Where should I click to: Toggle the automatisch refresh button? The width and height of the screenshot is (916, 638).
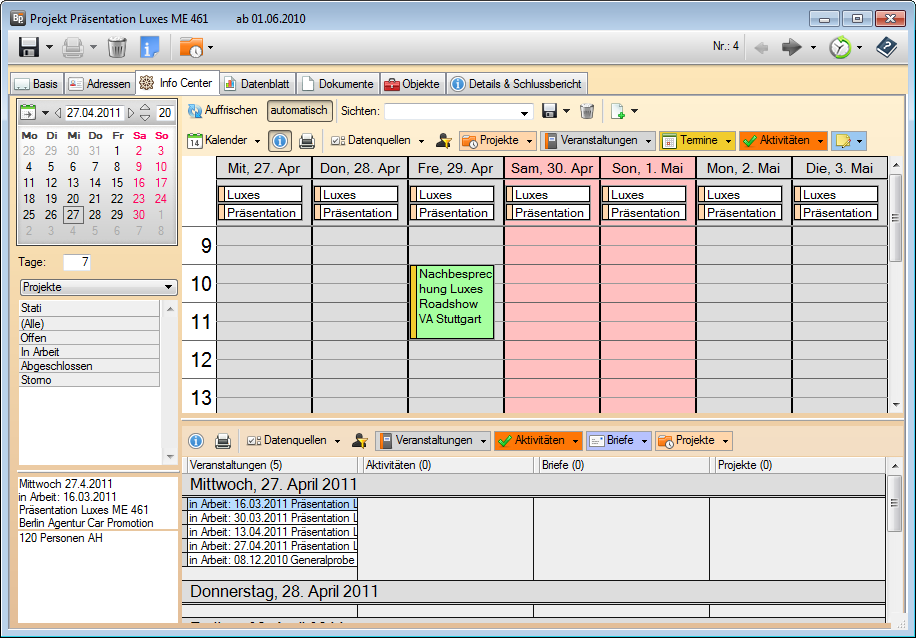click(x=299, y=111)
